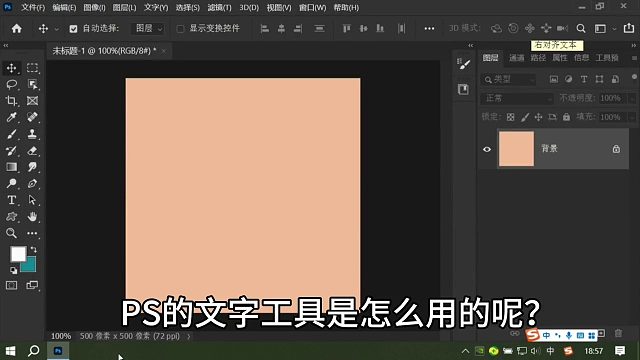
Task: Swap foreground and background colors
Action: (x=33, y=249)
